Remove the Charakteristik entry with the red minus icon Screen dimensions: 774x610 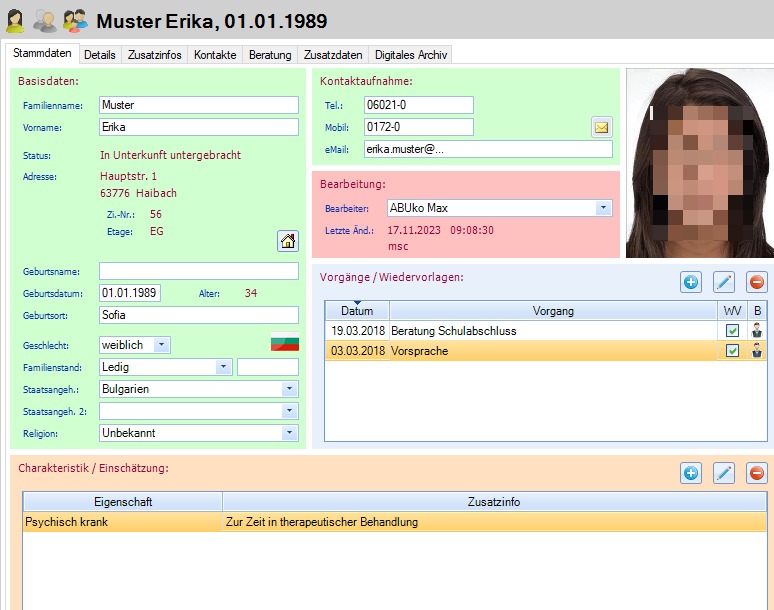(x=757, y=473)
